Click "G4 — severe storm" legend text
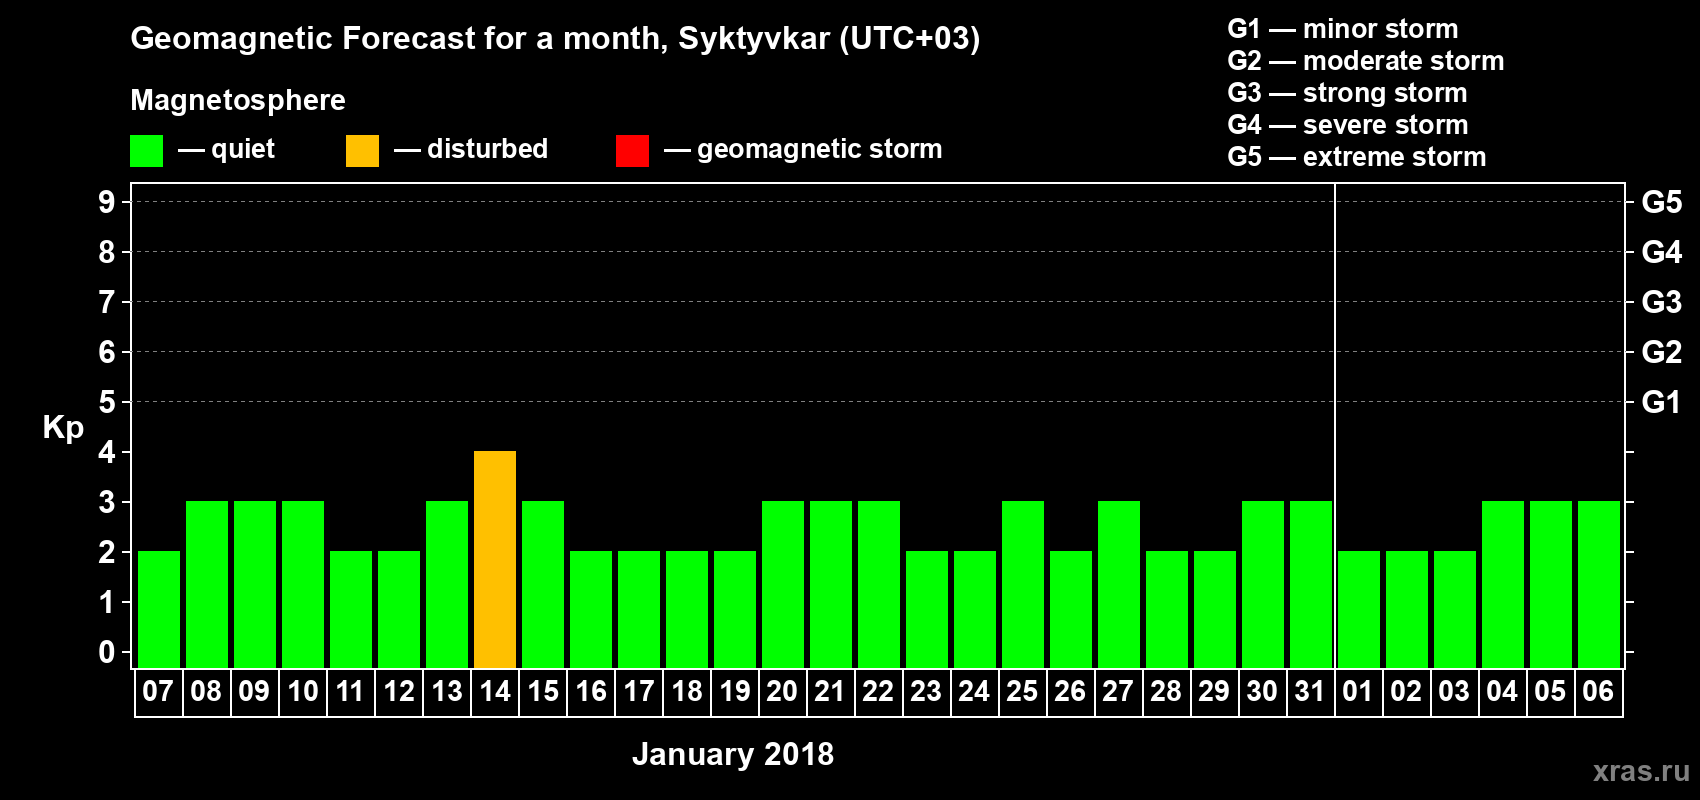Viewport: 1700px width, 800px height. (1348, 125)
